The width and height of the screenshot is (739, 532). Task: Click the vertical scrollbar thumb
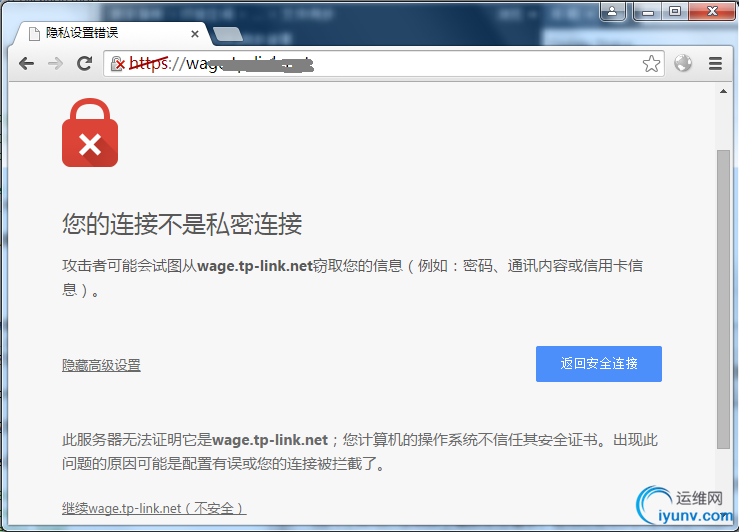click(x=723, y=299)
